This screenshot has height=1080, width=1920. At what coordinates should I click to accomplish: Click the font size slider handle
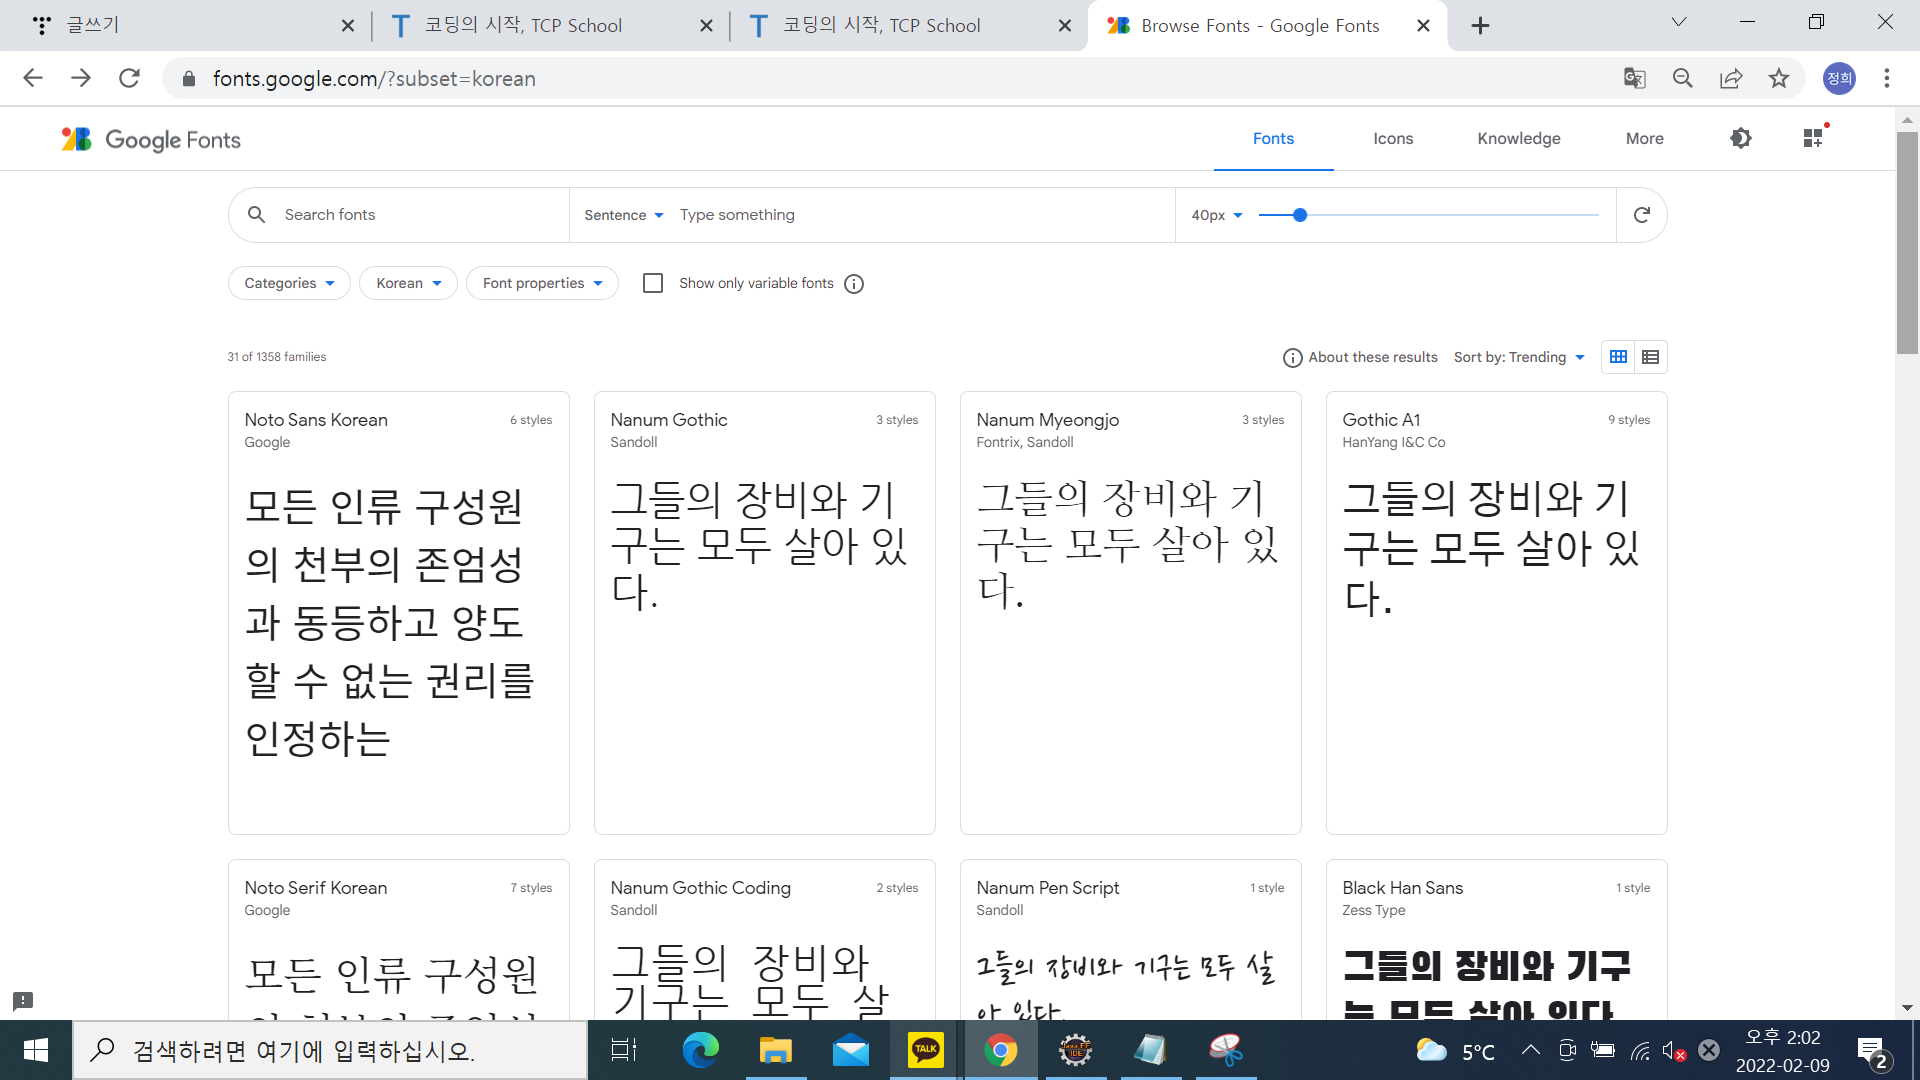coord(1300,215)
